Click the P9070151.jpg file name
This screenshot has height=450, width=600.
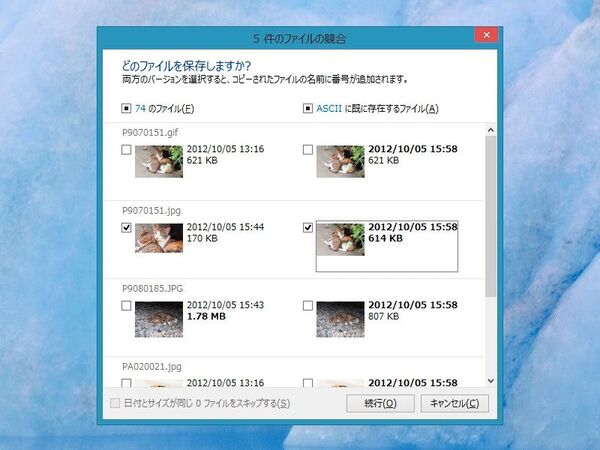[152, 211]
